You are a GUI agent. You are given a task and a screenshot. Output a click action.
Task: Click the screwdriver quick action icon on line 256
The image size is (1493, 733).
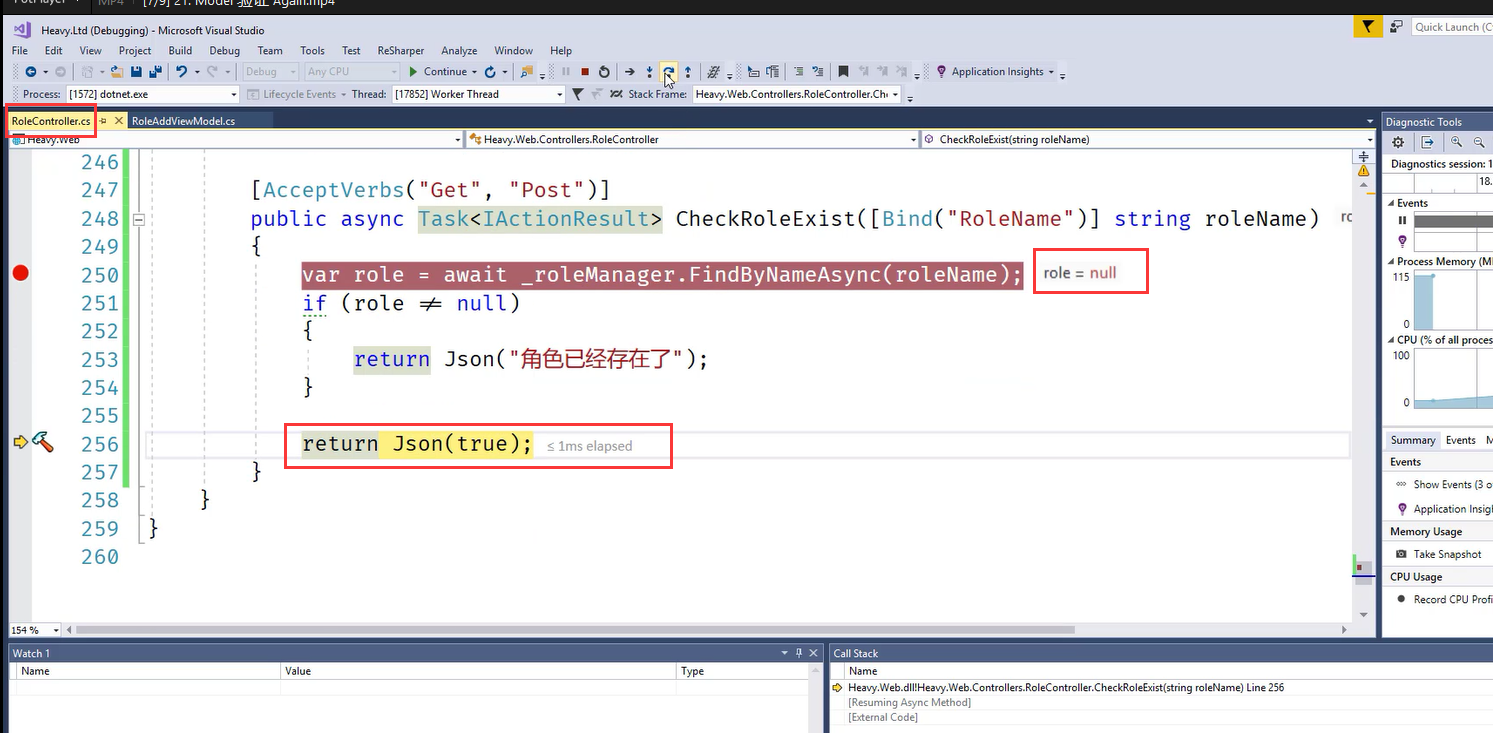click(43, 442)
